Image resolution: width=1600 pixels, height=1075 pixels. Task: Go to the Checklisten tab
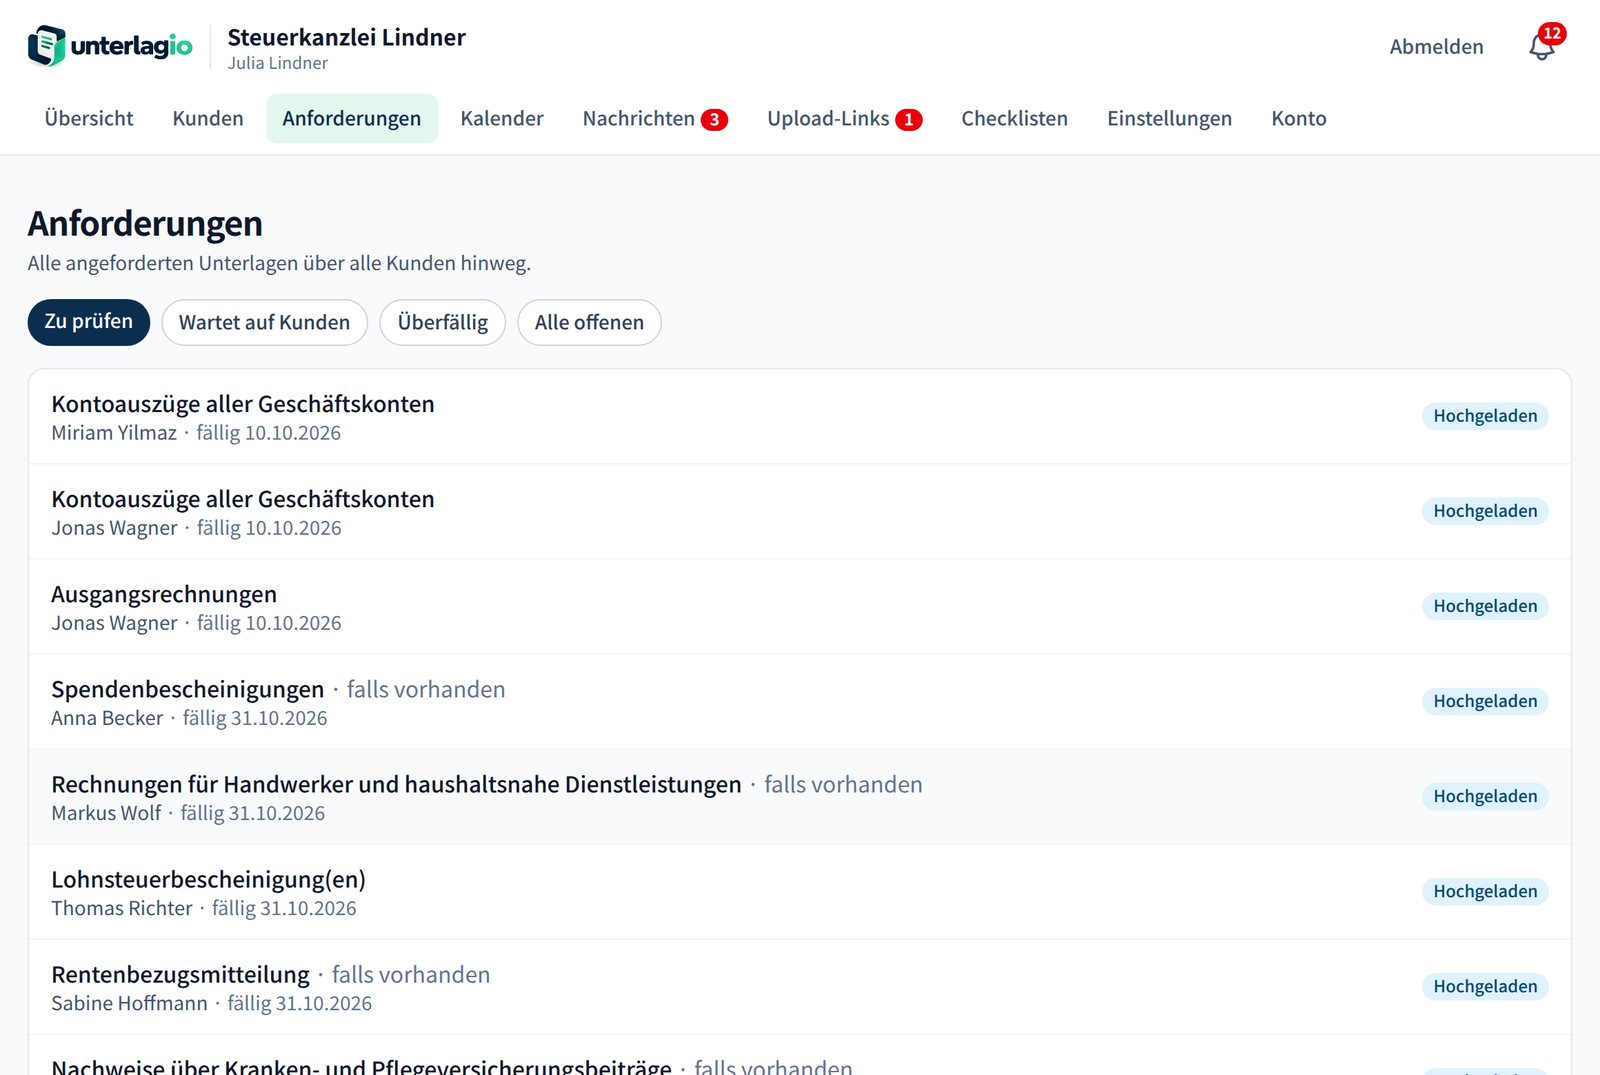pyautogui.click(x=1014, y=118)
